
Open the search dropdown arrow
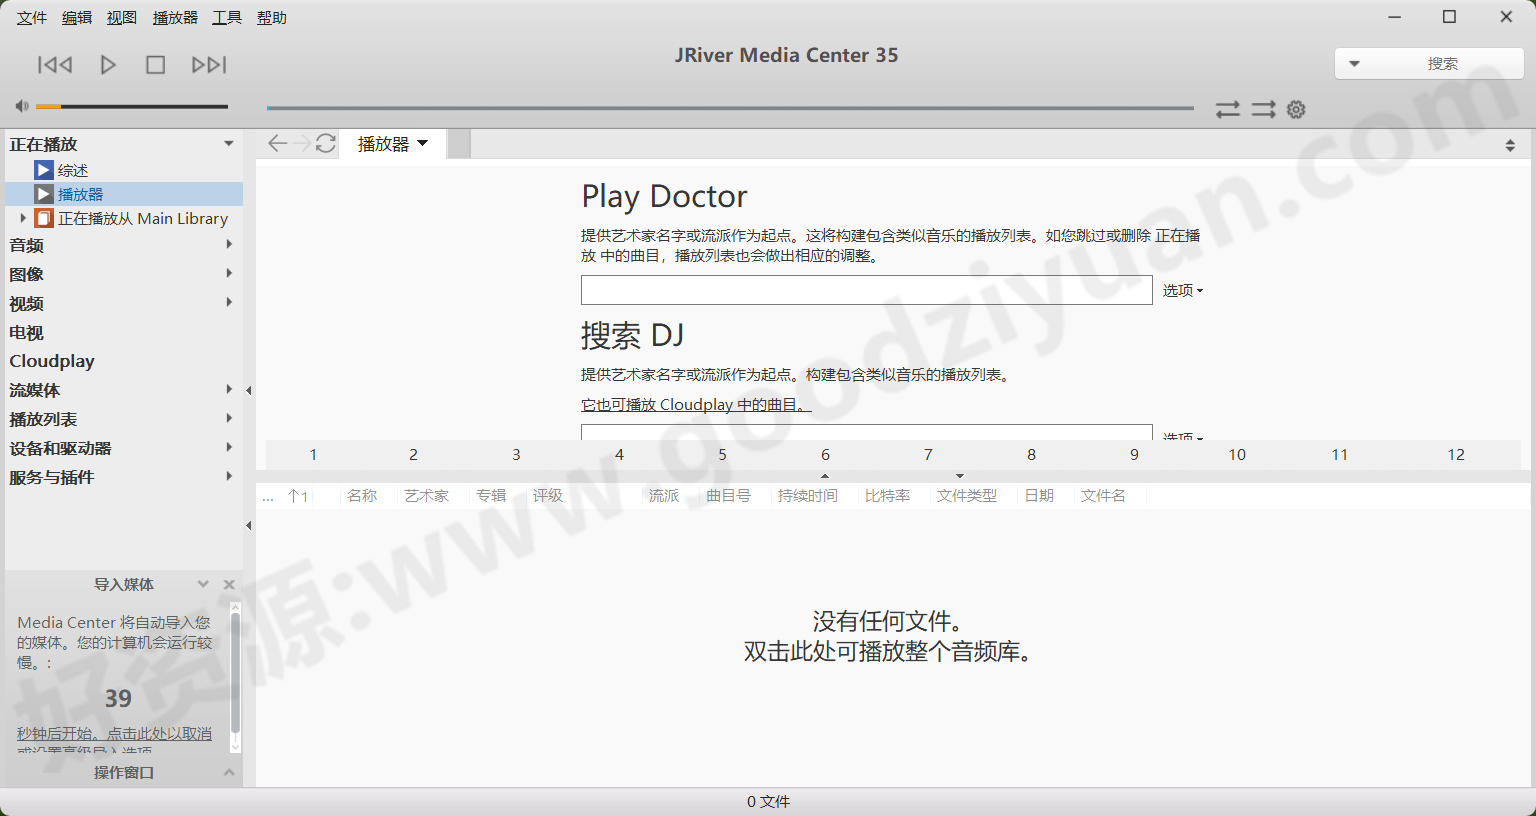[1356, 63]
